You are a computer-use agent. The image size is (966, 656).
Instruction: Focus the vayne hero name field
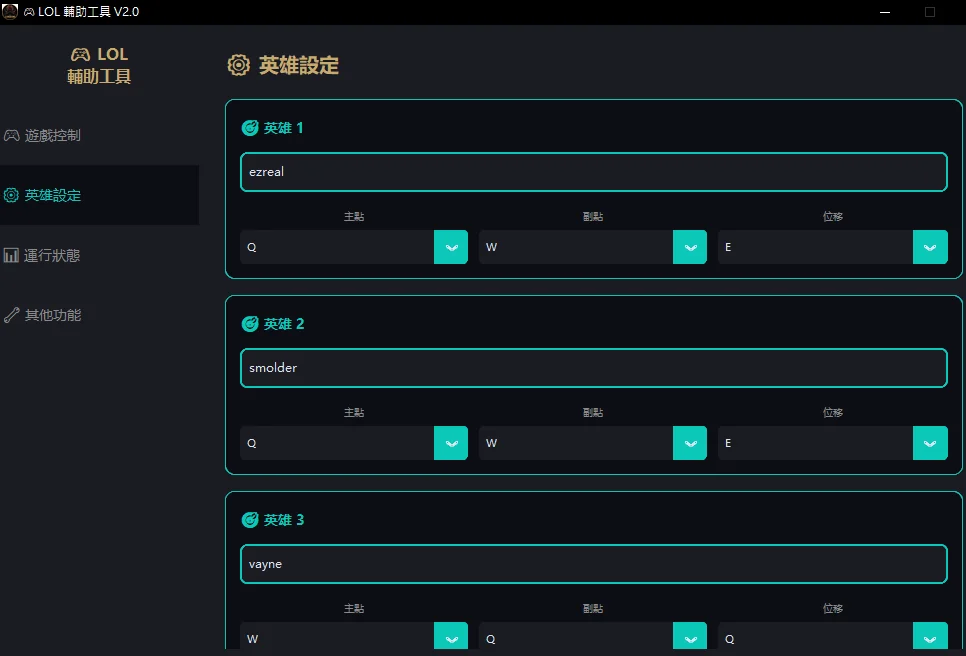tap(593, 564)
